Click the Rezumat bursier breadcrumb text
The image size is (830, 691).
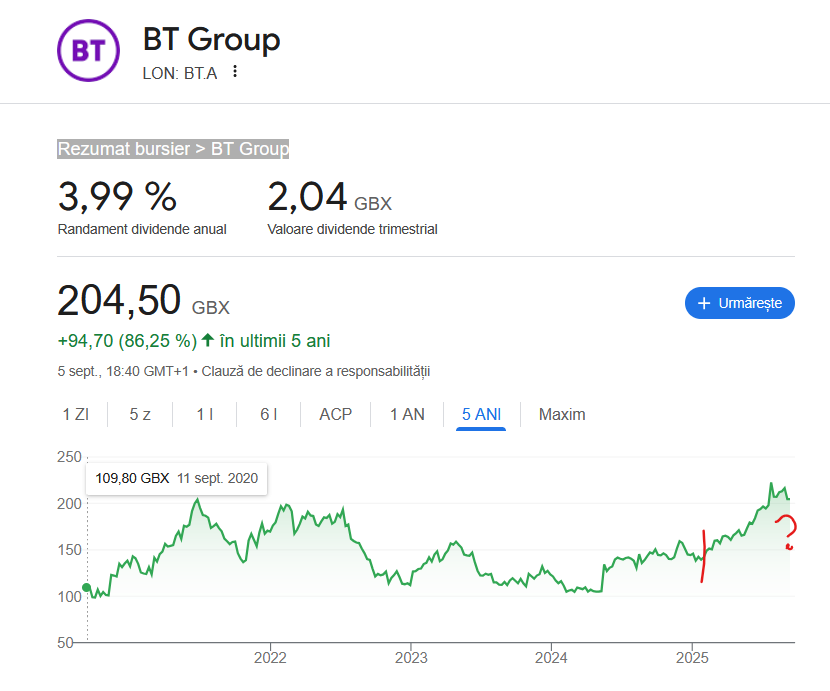pyautogui.click(x=123, y=149)
